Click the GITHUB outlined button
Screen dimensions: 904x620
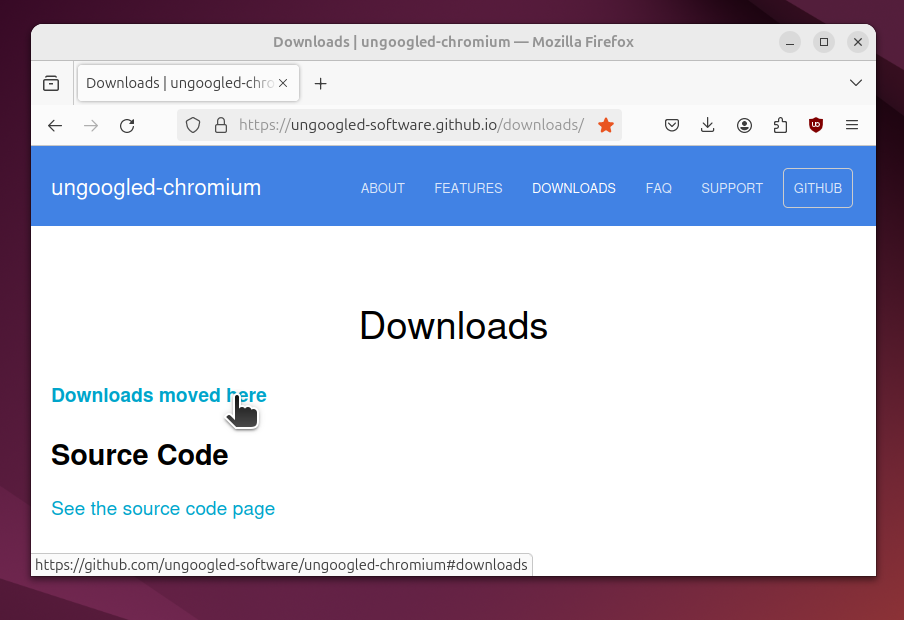[x=818, y=188]
